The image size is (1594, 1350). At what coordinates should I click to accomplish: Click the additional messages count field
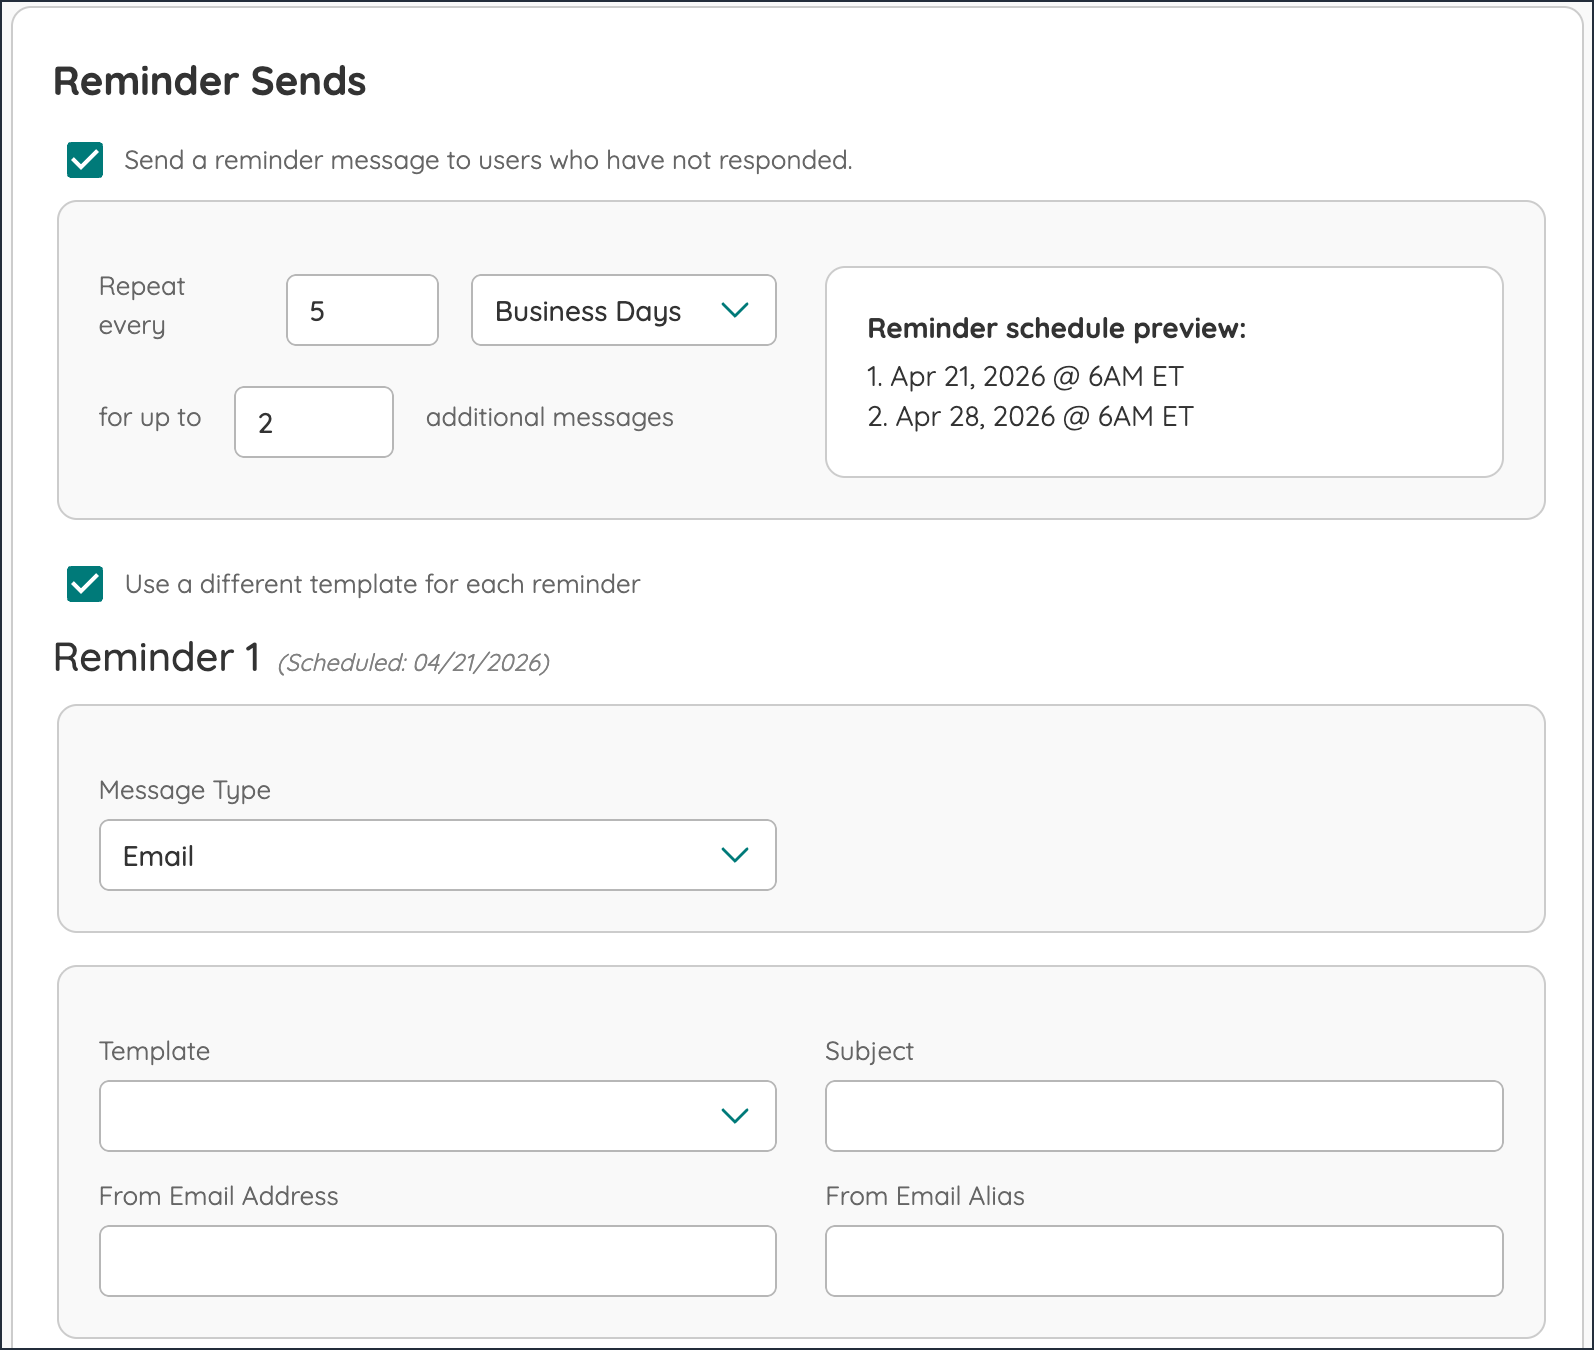click(314, 422)
